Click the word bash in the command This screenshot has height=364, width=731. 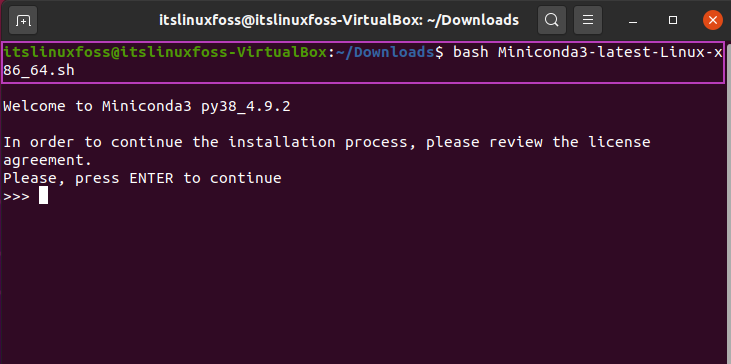470,52
